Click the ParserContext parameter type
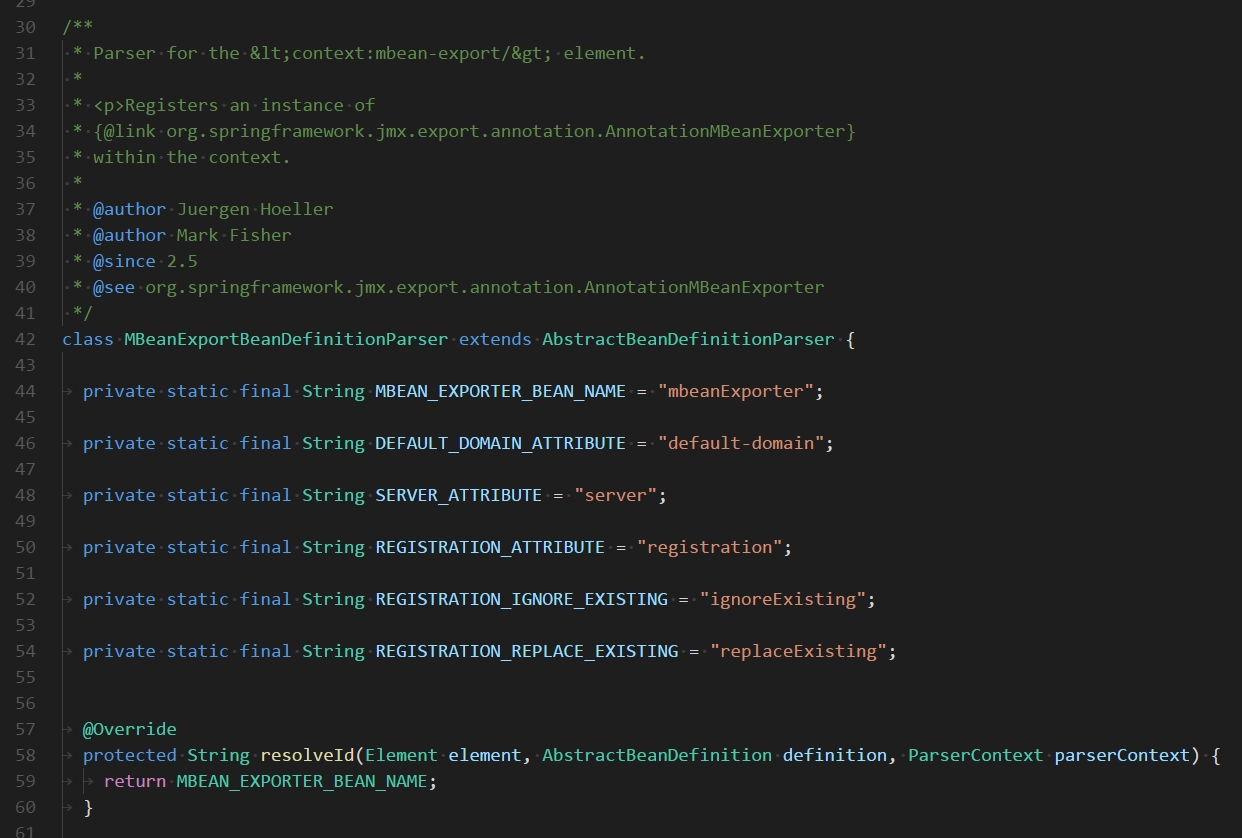The height and width of the screenshot is (838, 1242). point(976,755)
